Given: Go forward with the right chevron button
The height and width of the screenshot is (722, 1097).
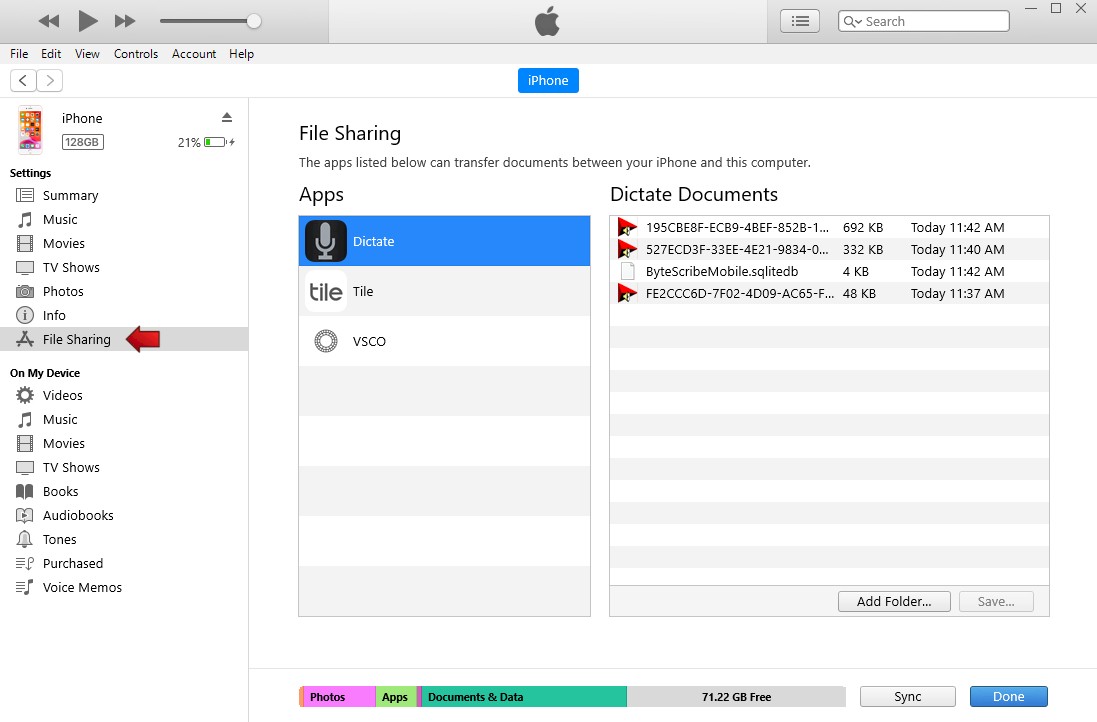Looking at the screenshot, I should coord(50,80).
